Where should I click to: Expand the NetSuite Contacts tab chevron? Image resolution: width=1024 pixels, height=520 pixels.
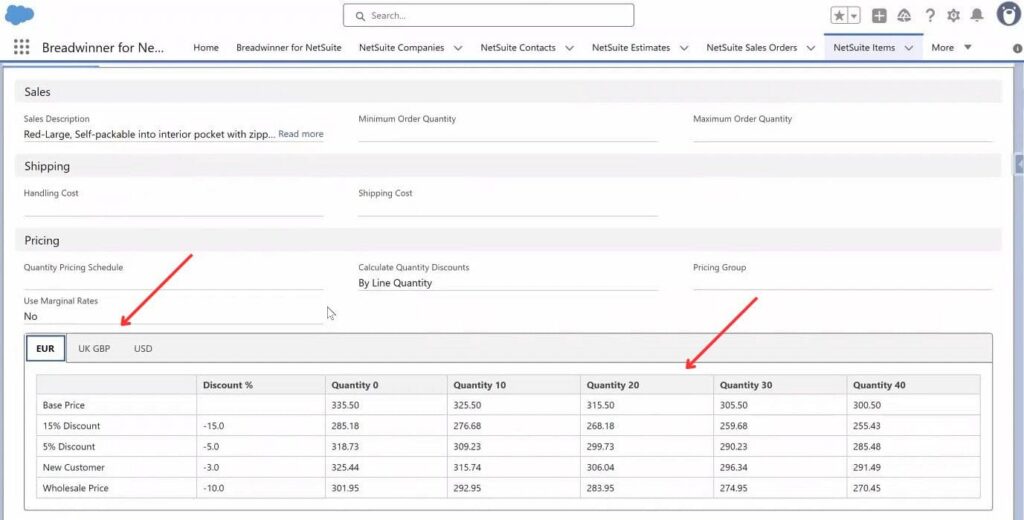pos(569,48)
